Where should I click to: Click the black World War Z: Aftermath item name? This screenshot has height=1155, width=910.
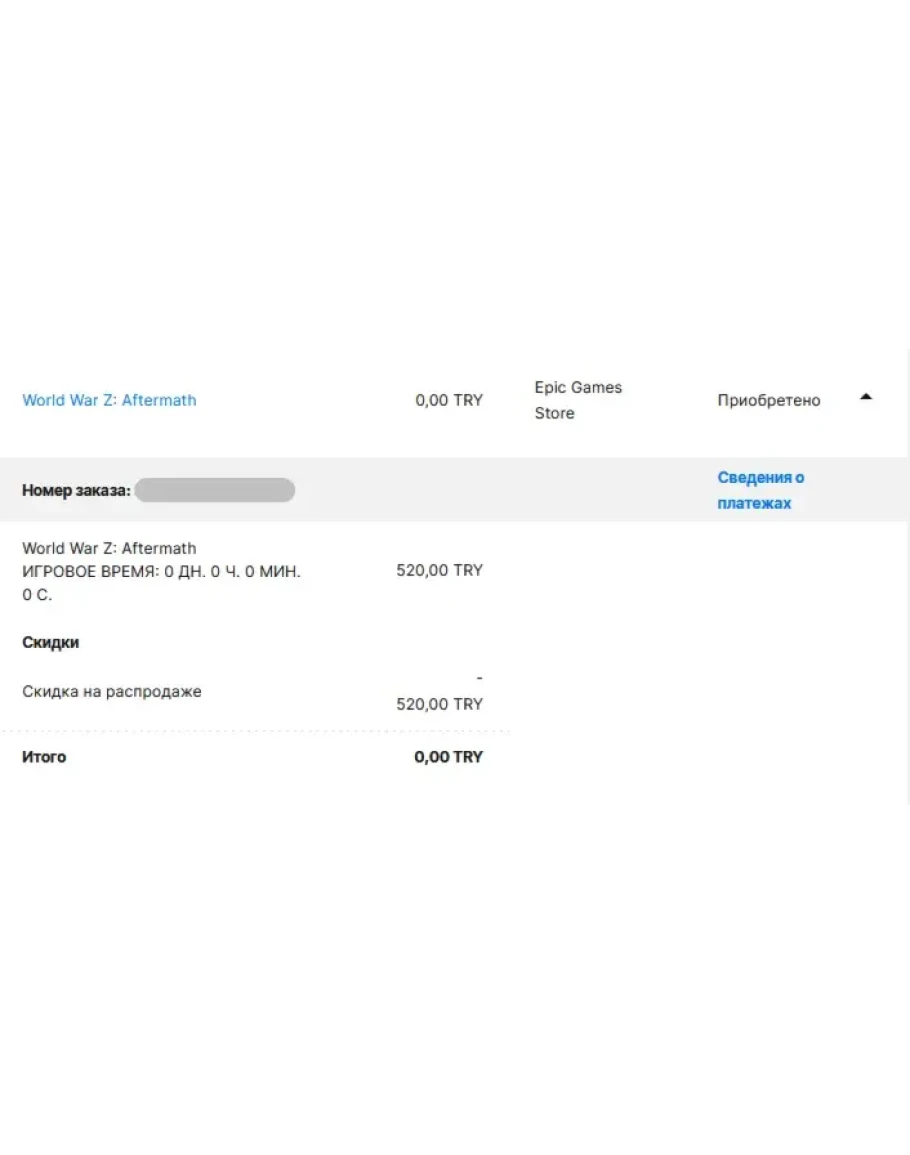tap(109, 548)
